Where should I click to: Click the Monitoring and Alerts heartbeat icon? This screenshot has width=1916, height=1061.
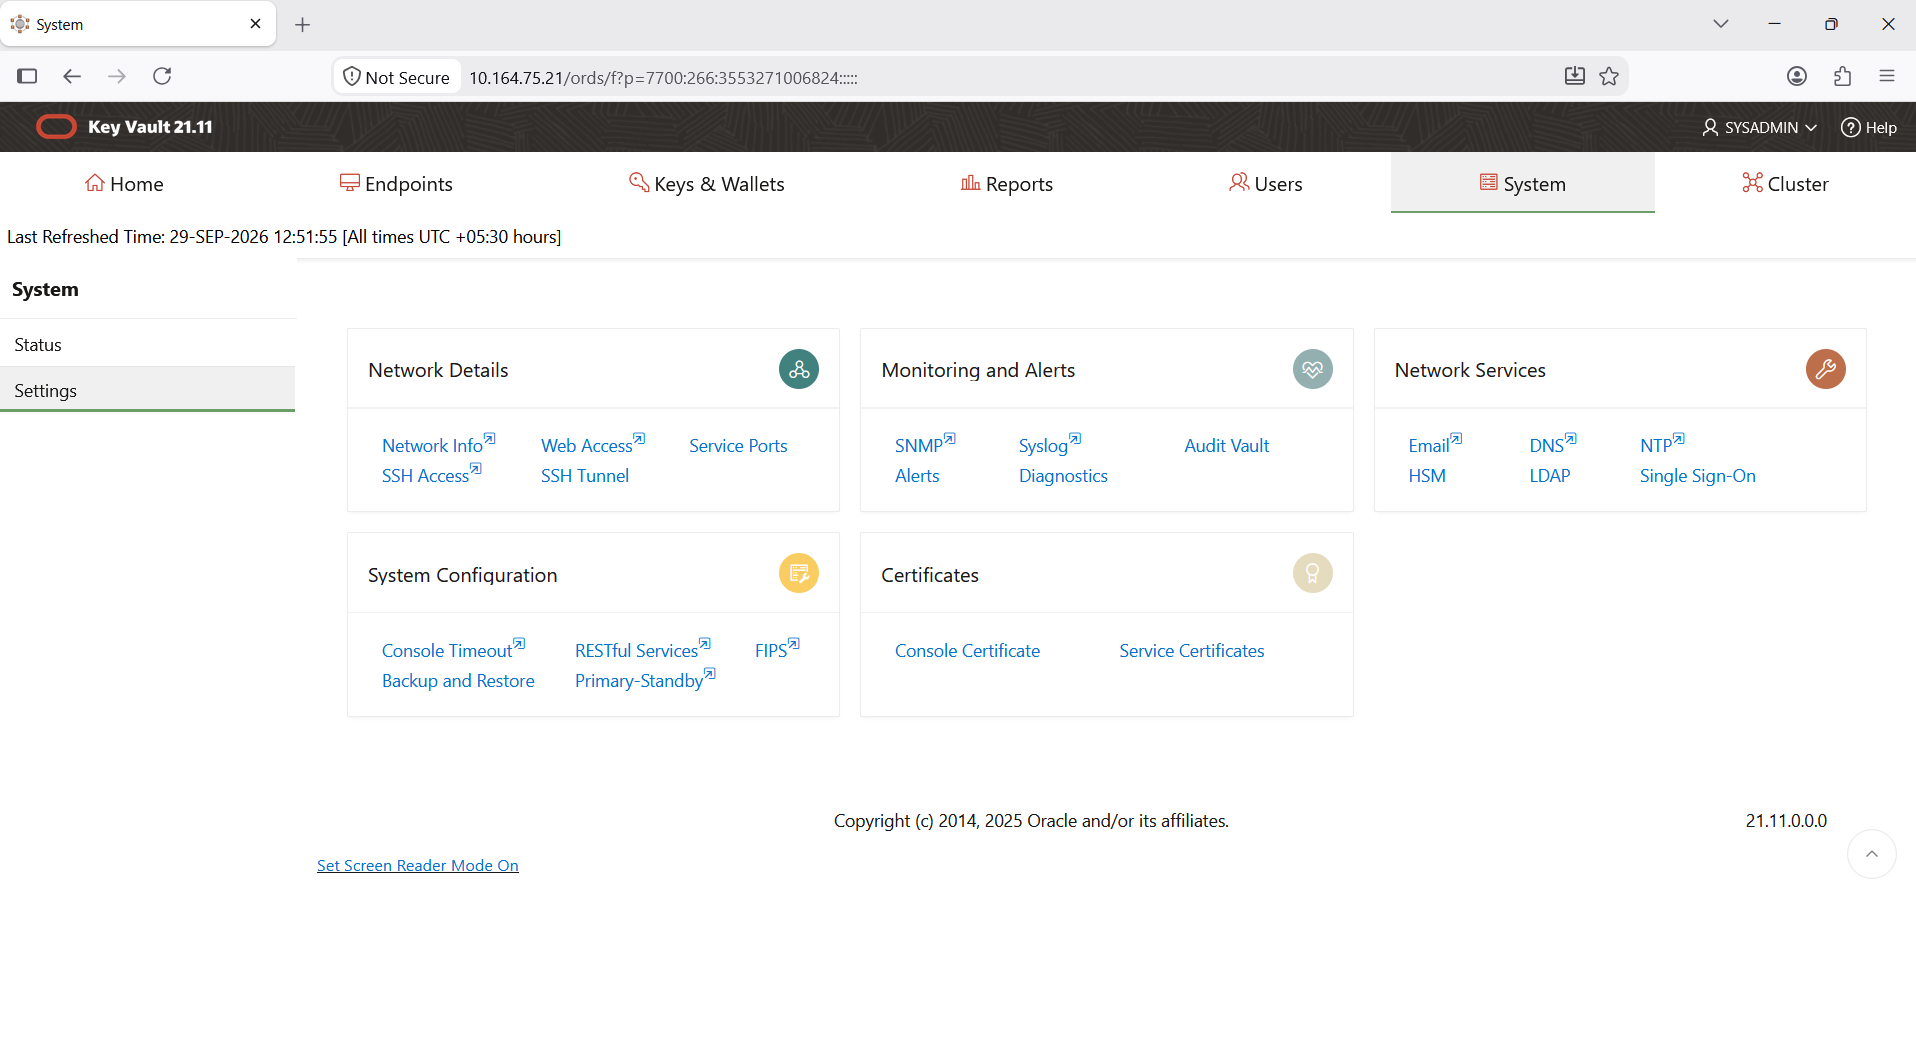pos(1313,369)
